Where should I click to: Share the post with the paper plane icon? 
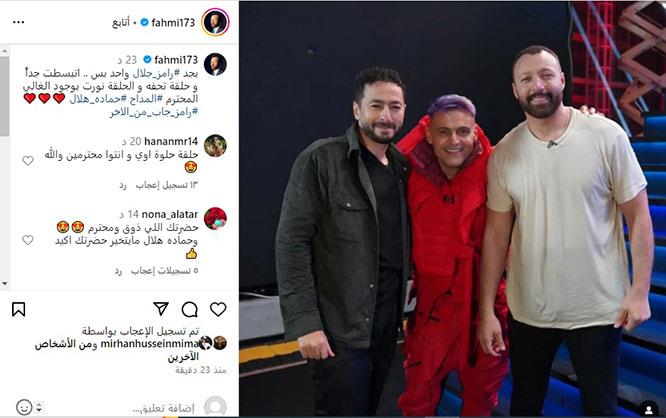pos(161,309)
